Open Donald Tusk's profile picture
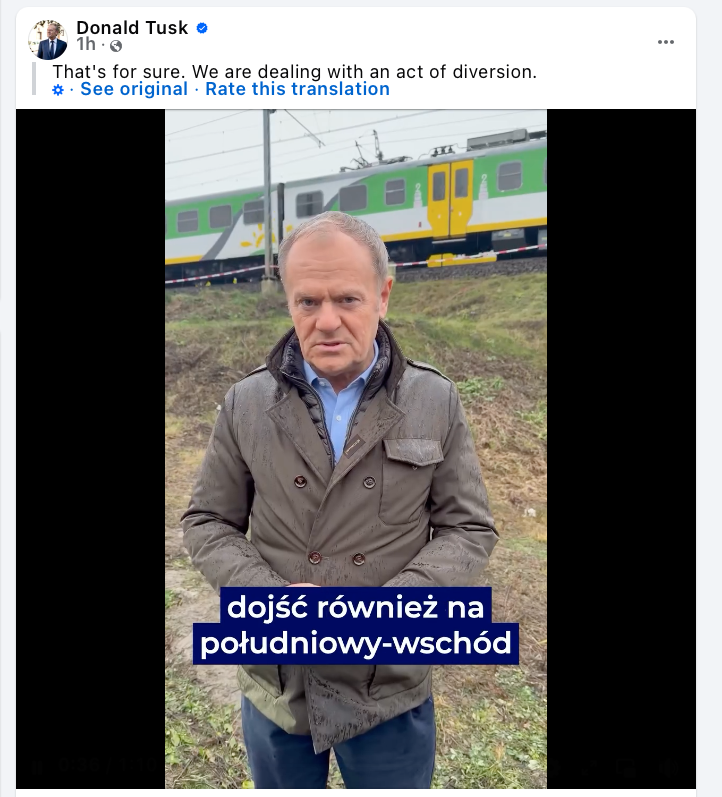The height and width of the screenshot is (797, 722). tap(48, 40)
